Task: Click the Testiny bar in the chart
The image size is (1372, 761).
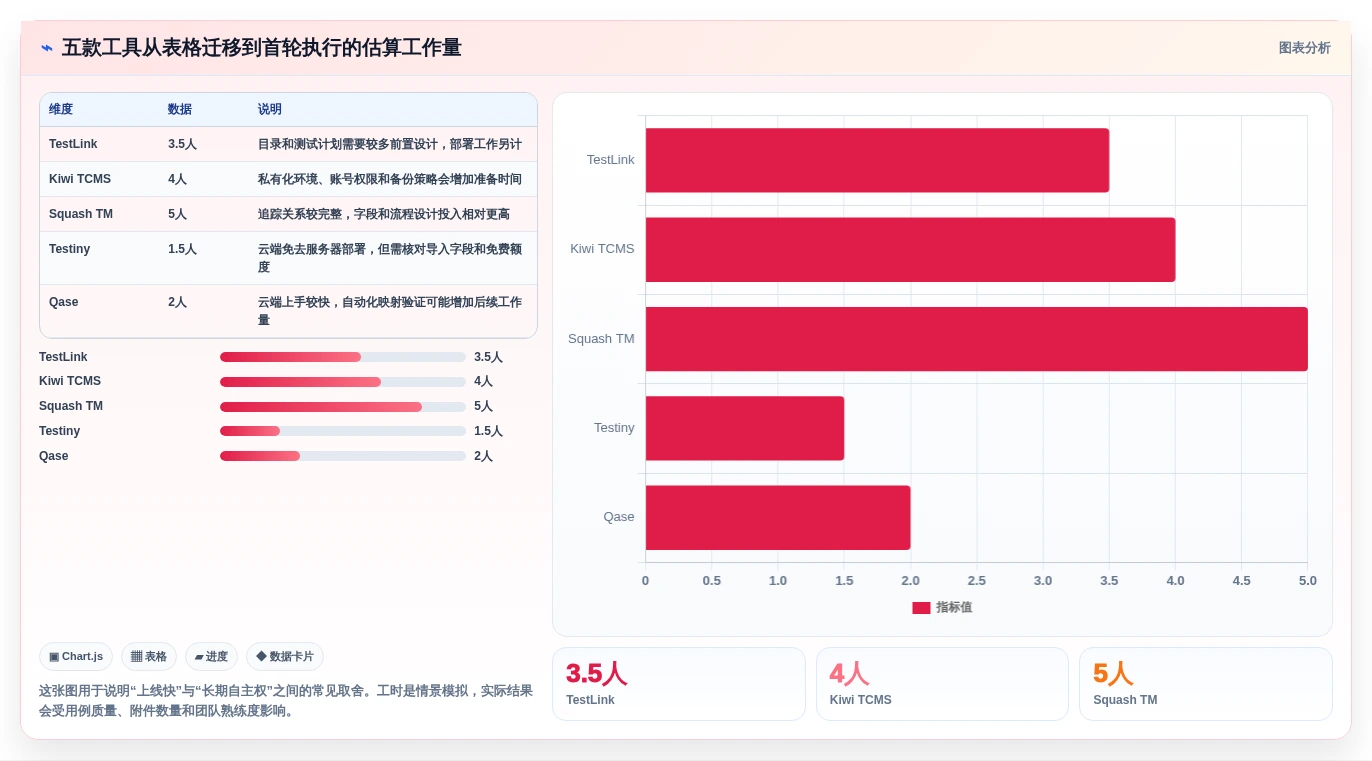Action: 745,428
